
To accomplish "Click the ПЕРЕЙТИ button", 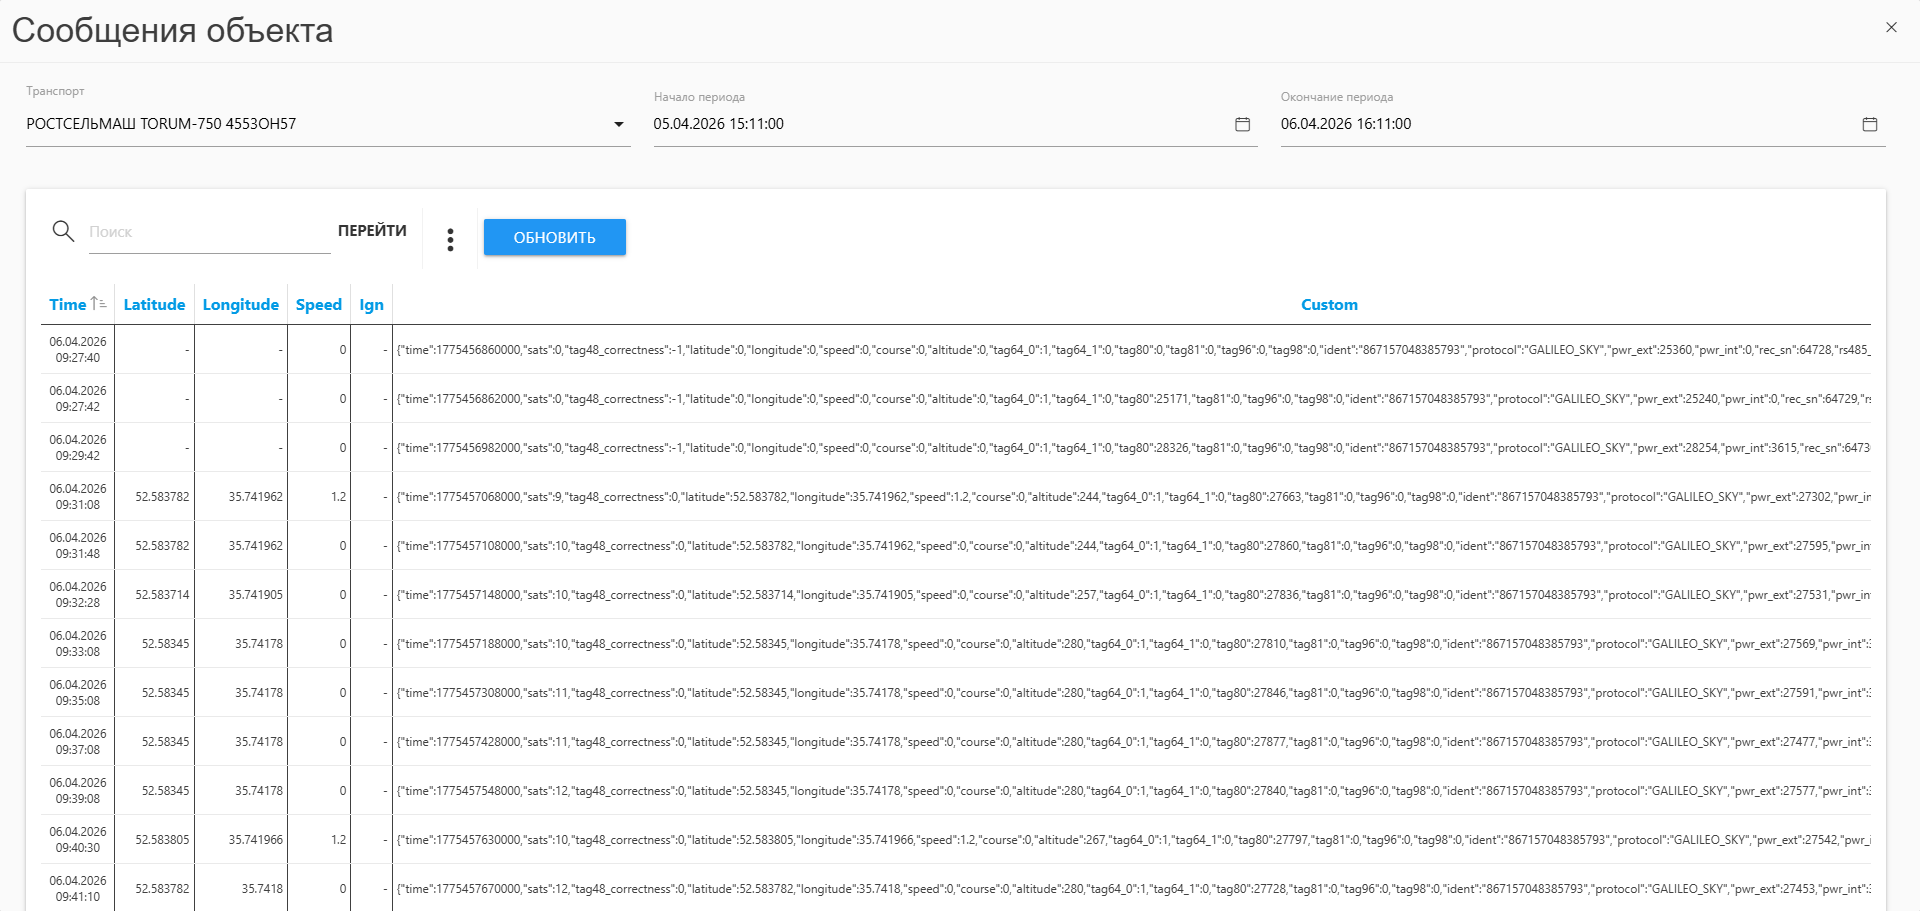I will click(372, 231).
